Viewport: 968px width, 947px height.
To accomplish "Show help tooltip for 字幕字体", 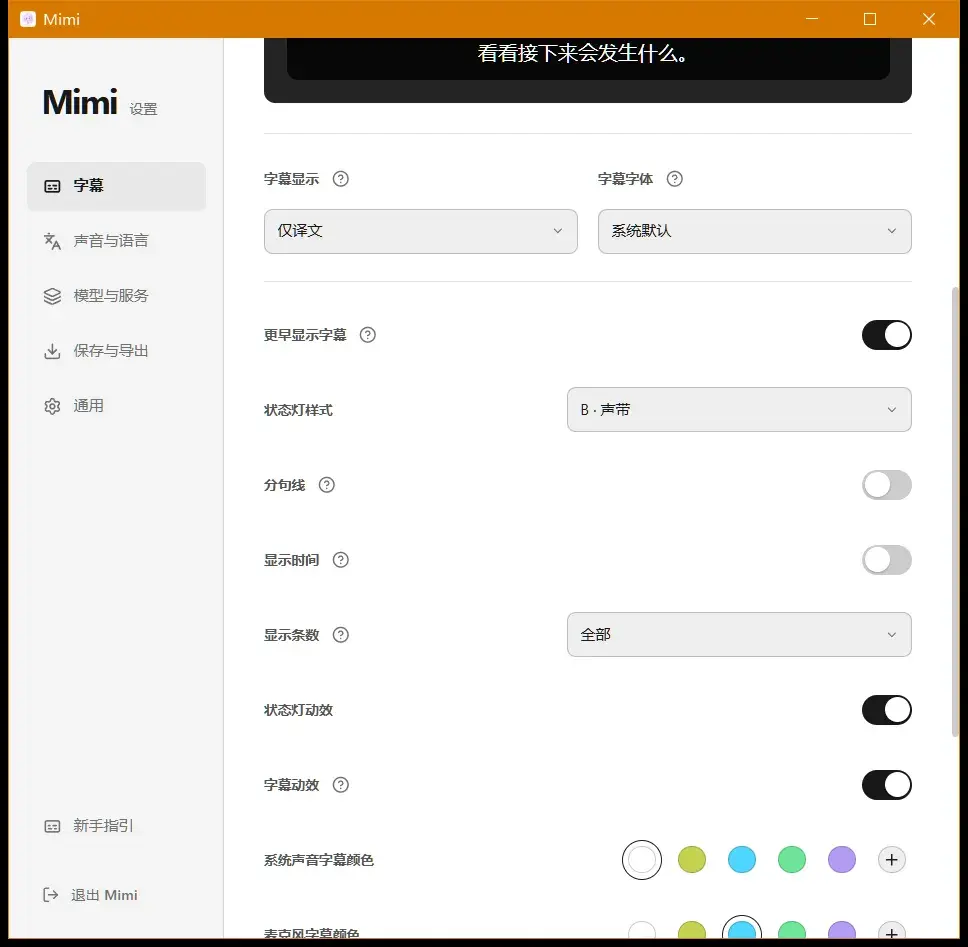I will (675, 179).
